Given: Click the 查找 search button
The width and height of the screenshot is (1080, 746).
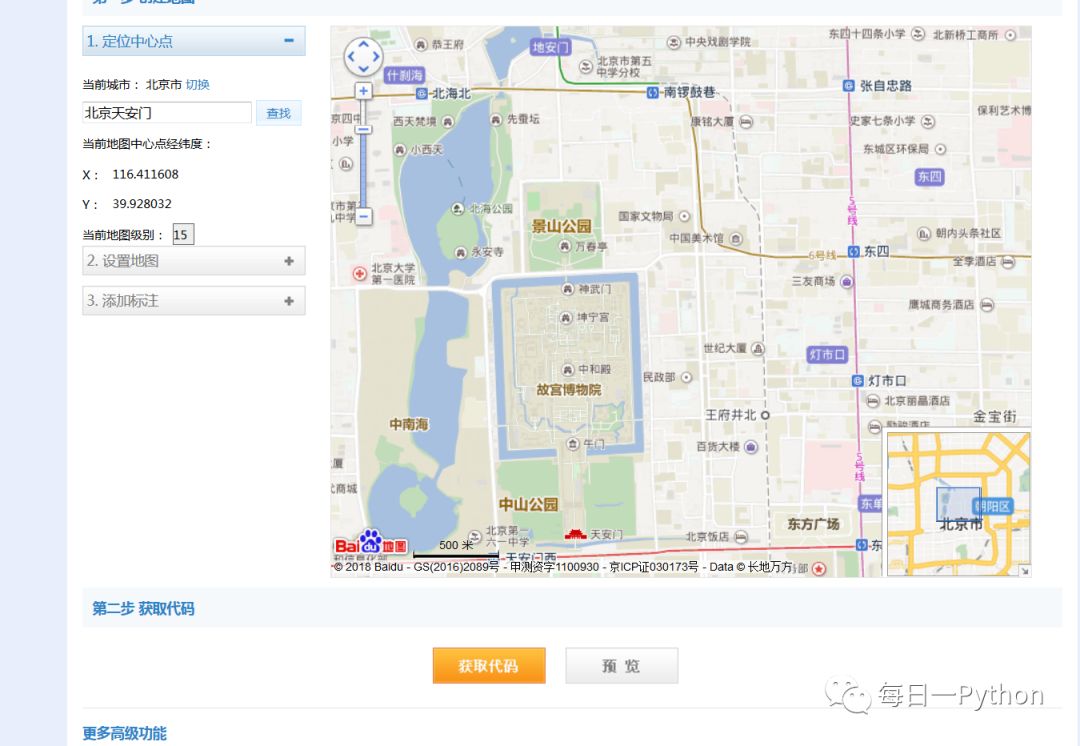Looking at the screenshot, I should [279, 112].
